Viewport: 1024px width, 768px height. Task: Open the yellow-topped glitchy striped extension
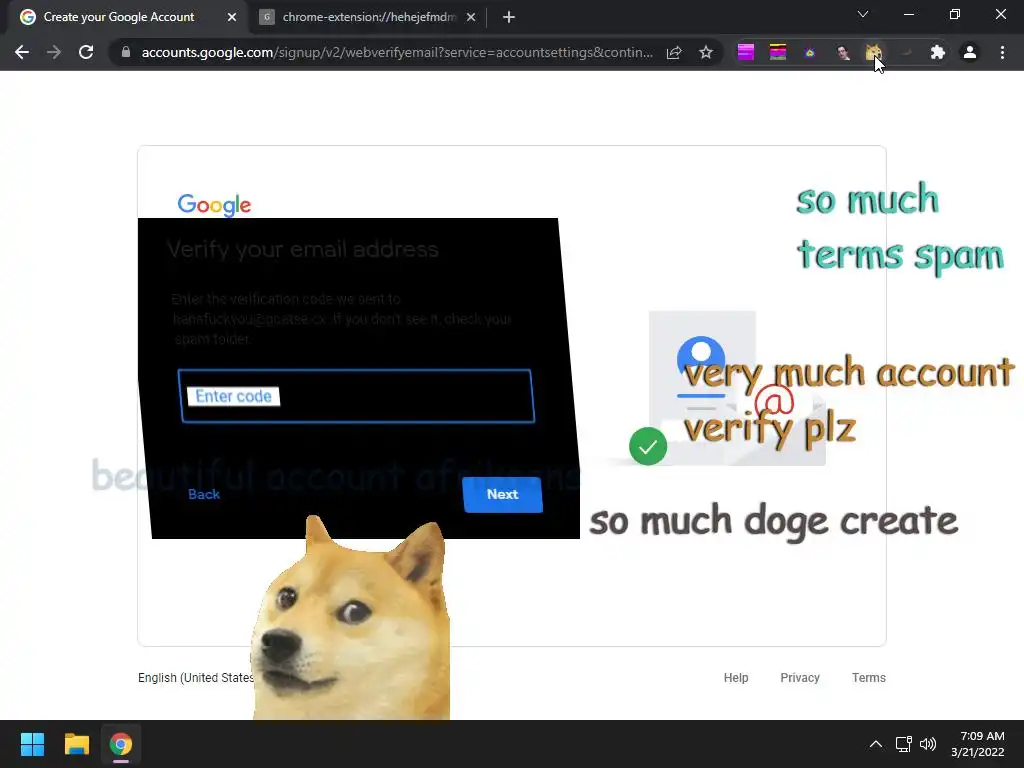(778, 52)
